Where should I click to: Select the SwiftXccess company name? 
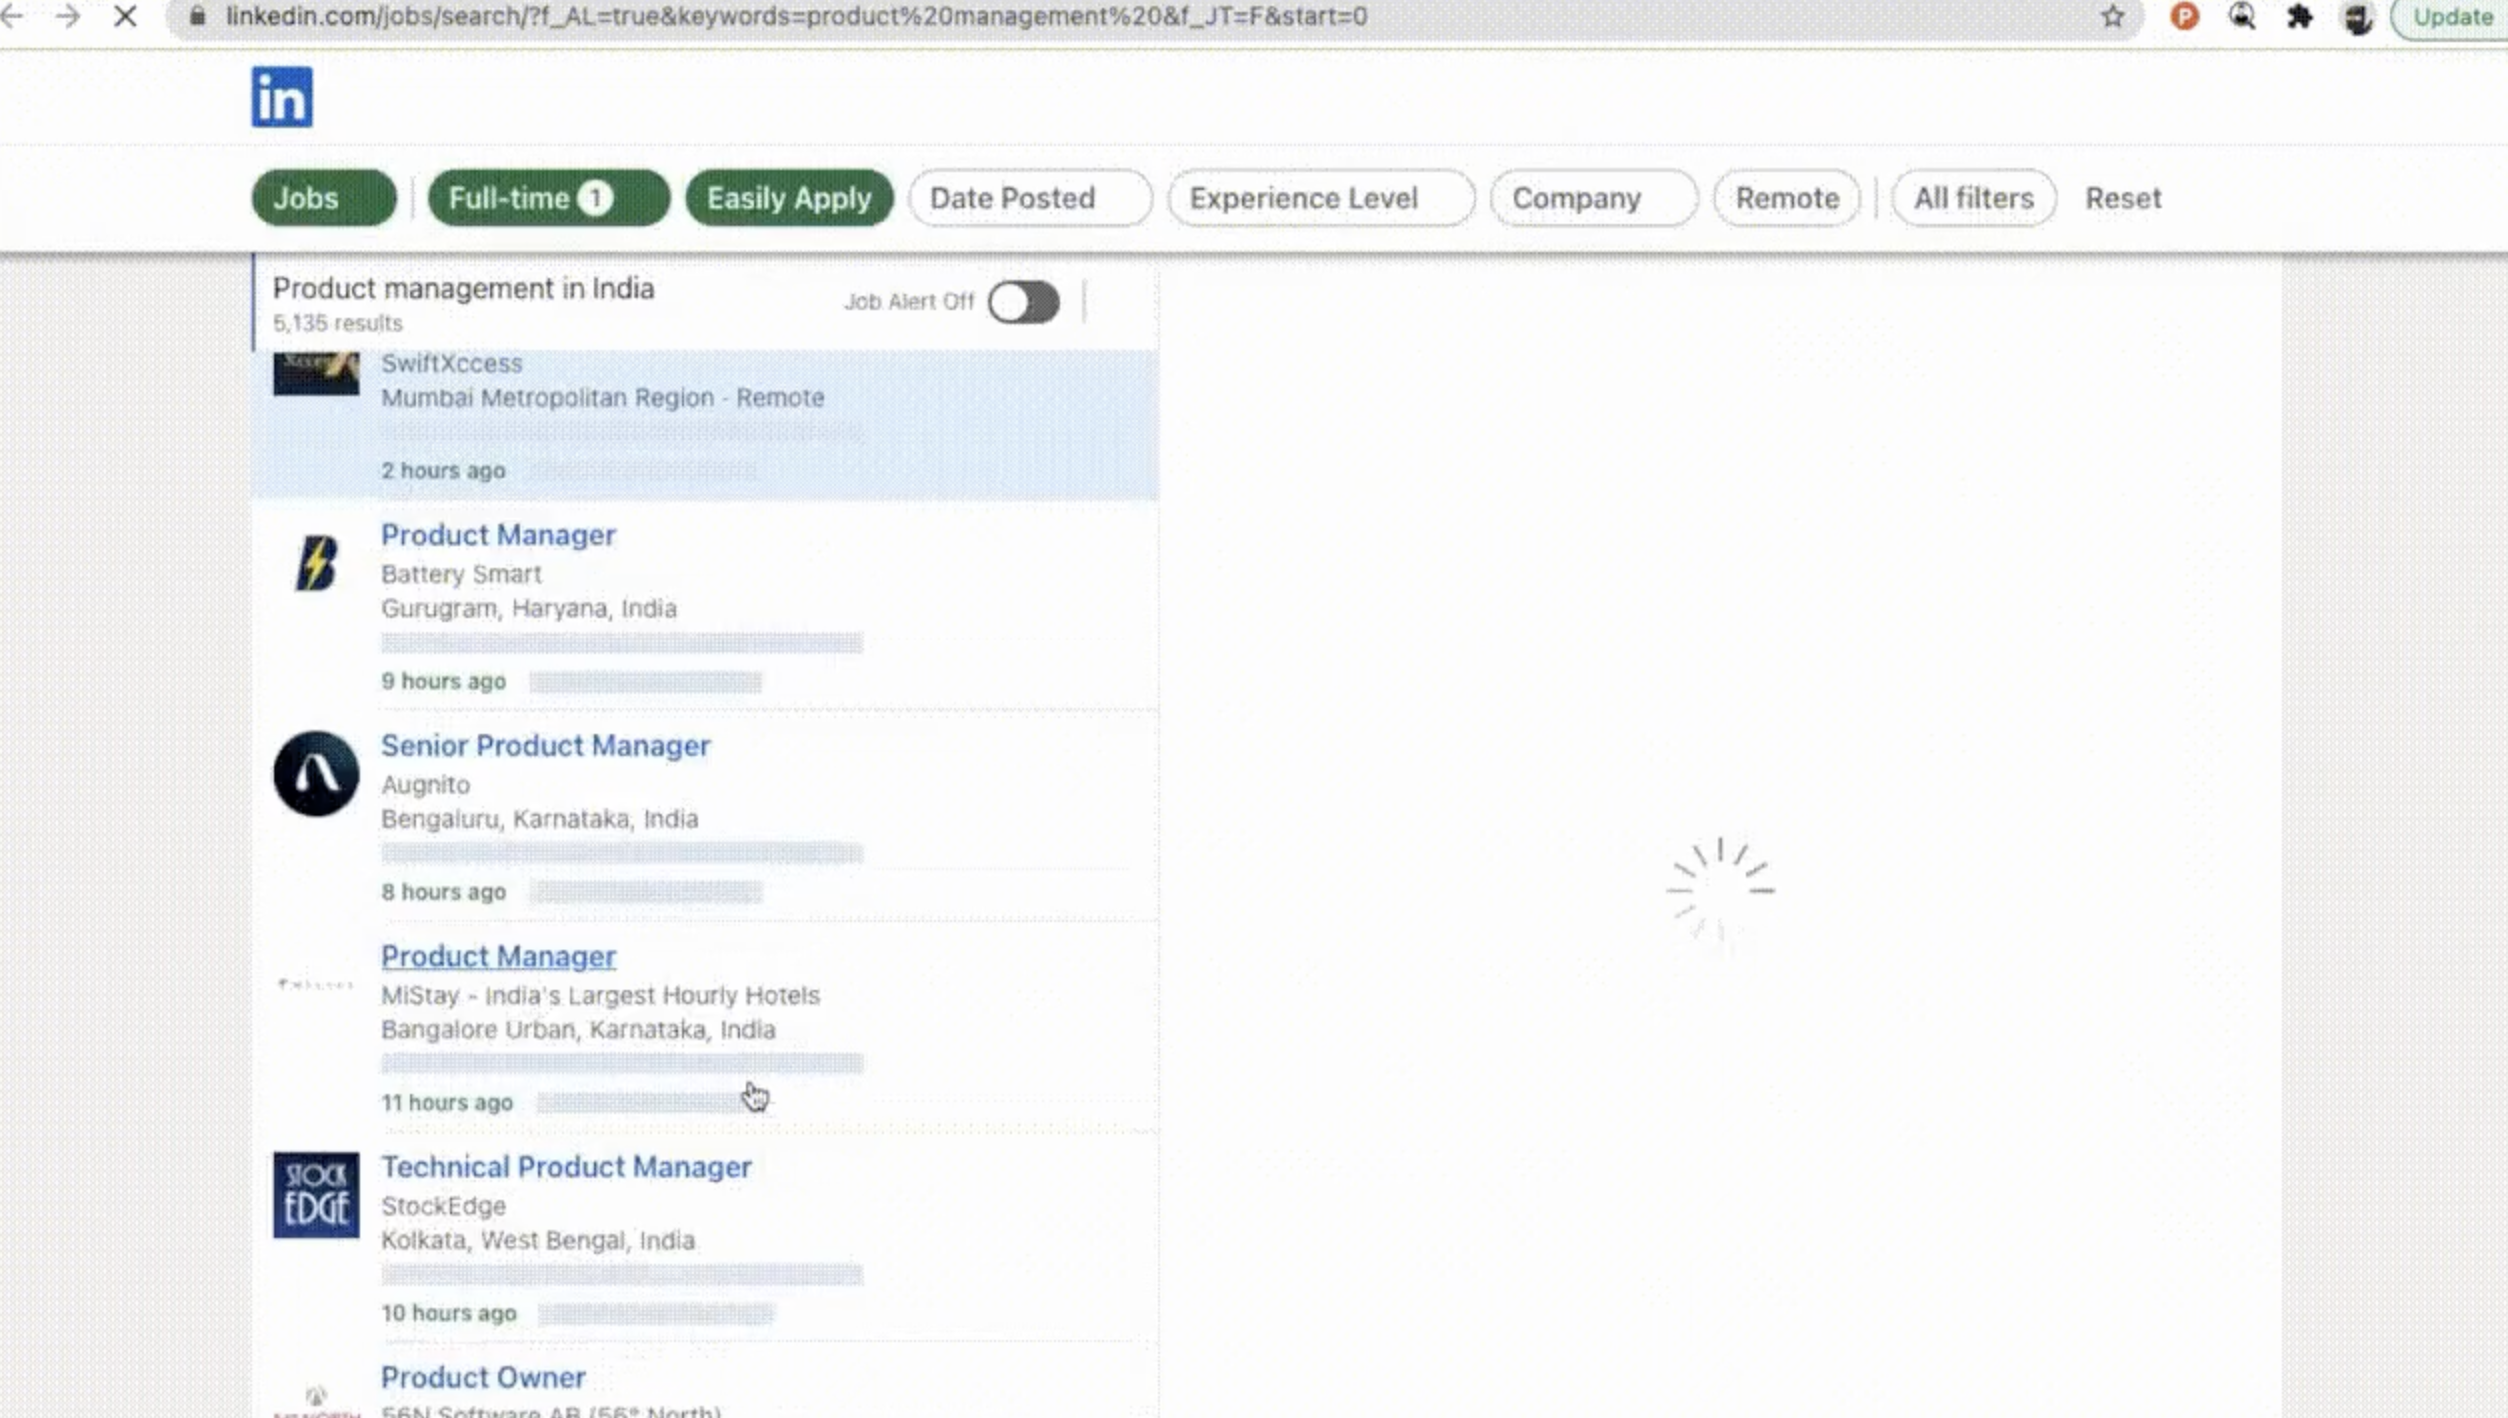pos(451,363)
